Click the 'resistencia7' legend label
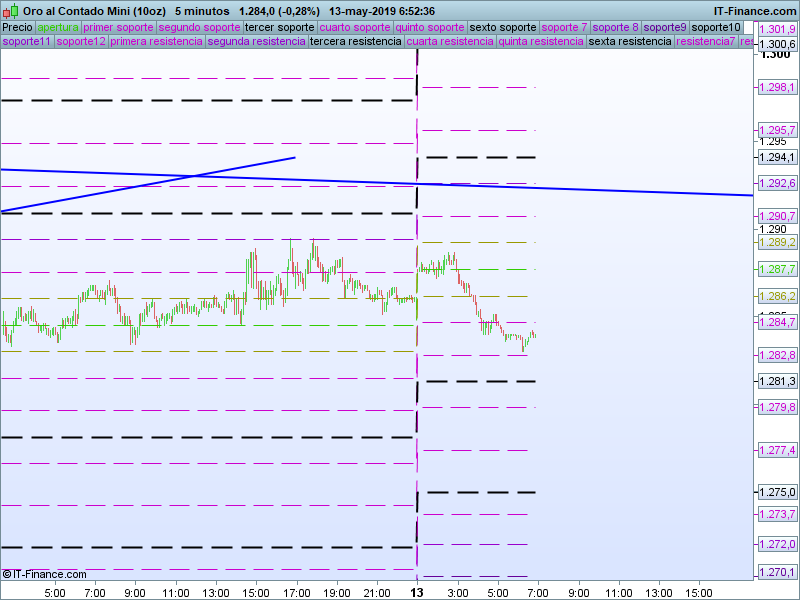The image size is (800, 600). [706, 42]
